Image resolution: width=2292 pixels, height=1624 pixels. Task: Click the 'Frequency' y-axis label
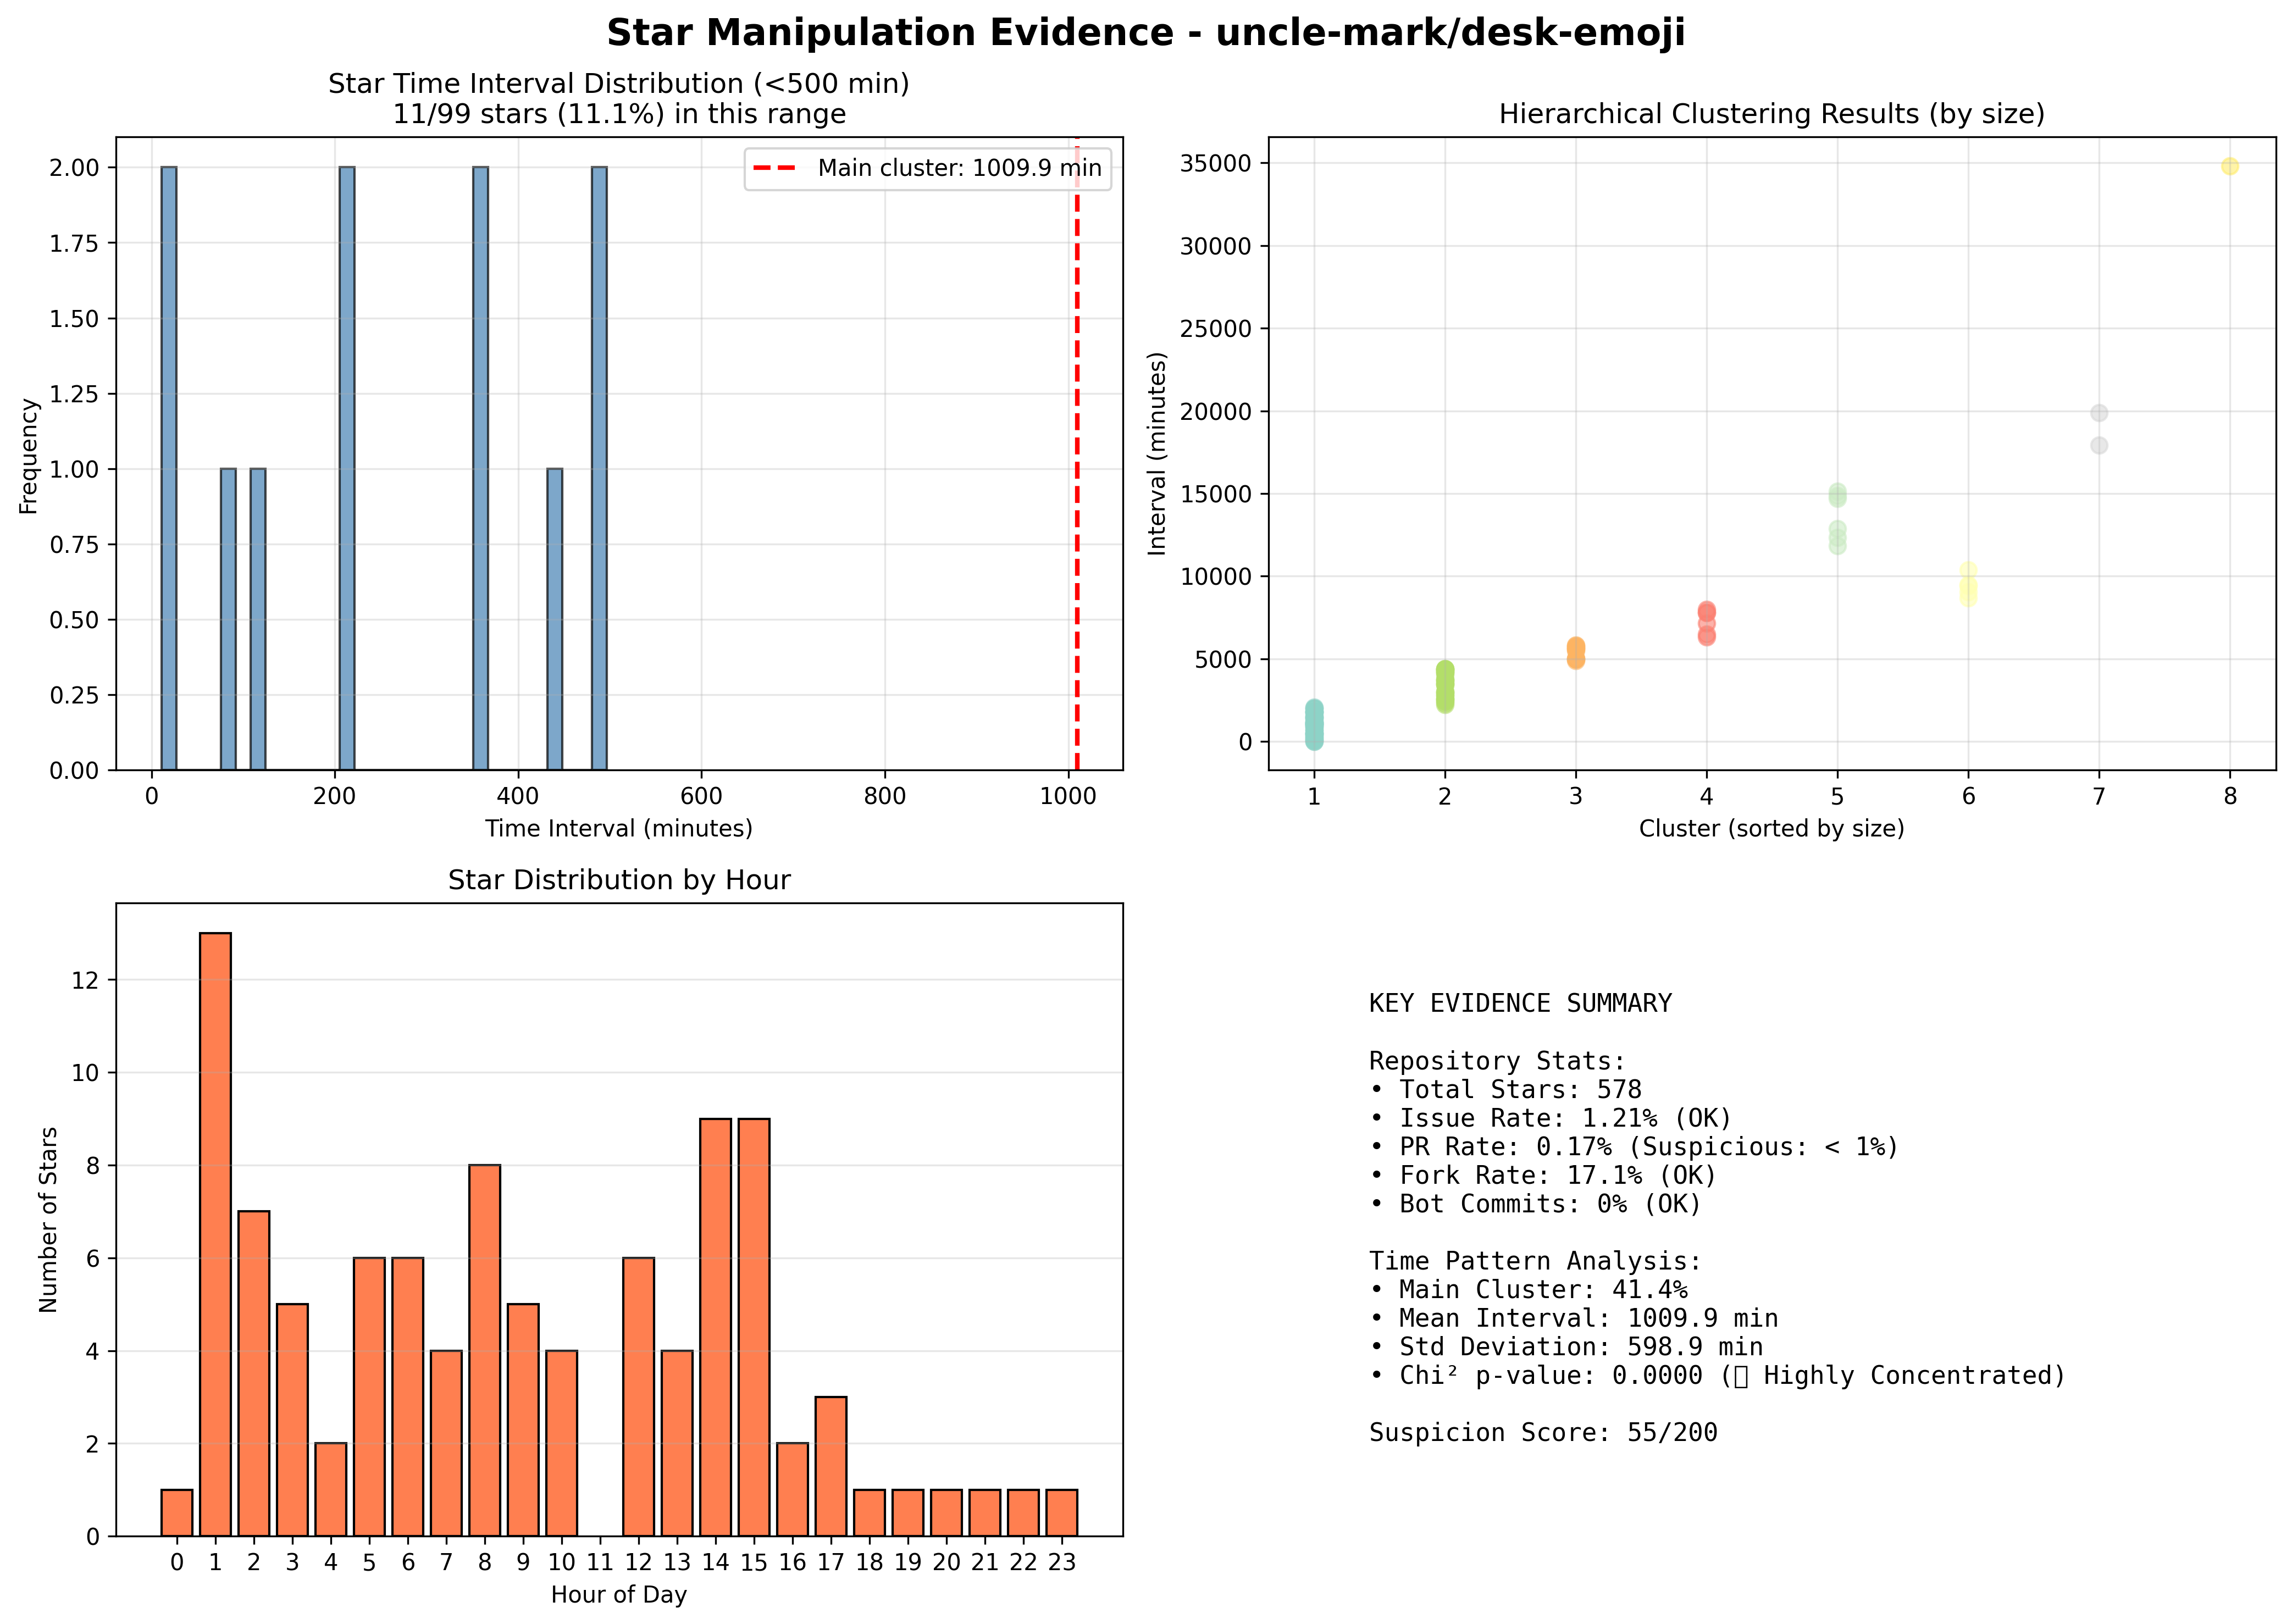click(x=28, y=456)
